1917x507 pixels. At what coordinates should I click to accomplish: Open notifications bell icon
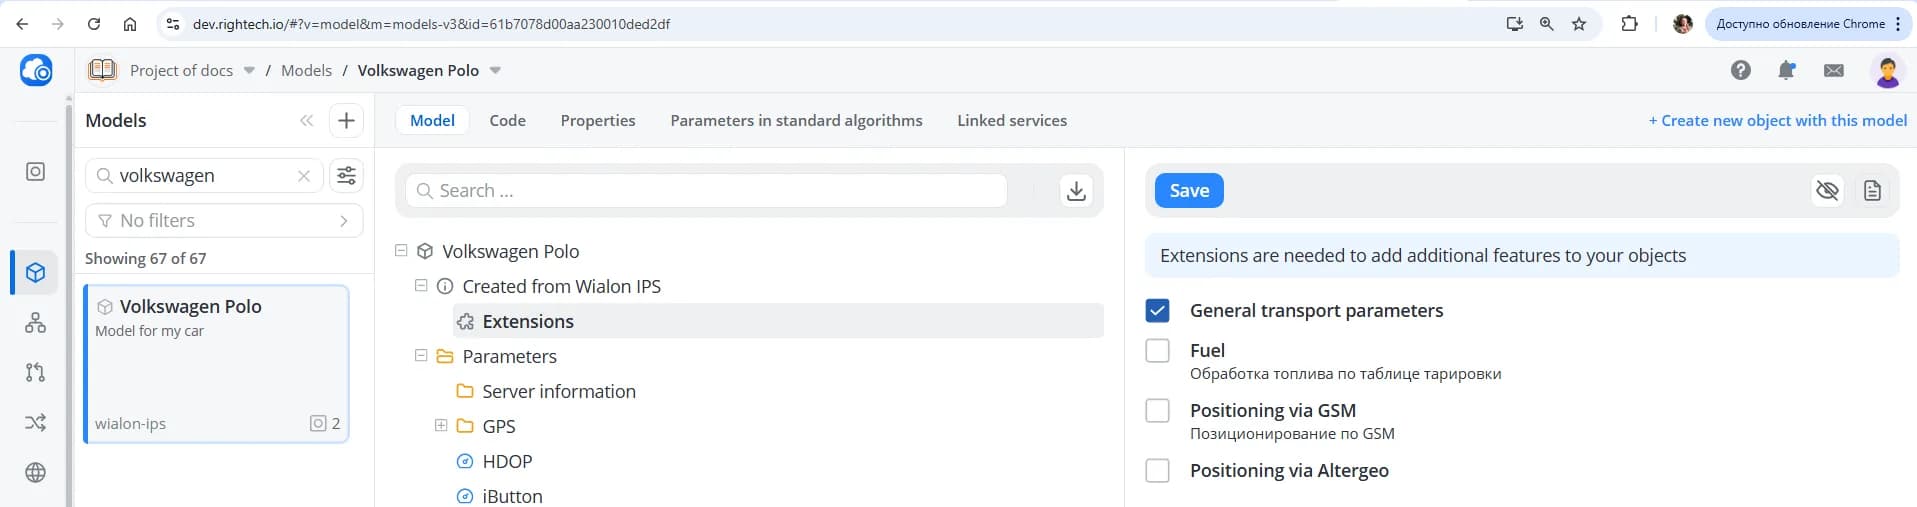coord(1787,70)
